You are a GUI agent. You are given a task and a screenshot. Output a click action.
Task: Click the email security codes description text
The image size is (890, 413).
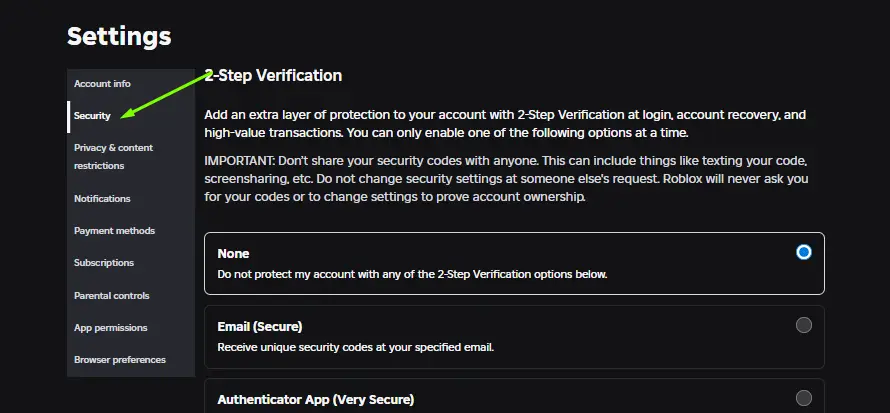(x=356, y=347)
